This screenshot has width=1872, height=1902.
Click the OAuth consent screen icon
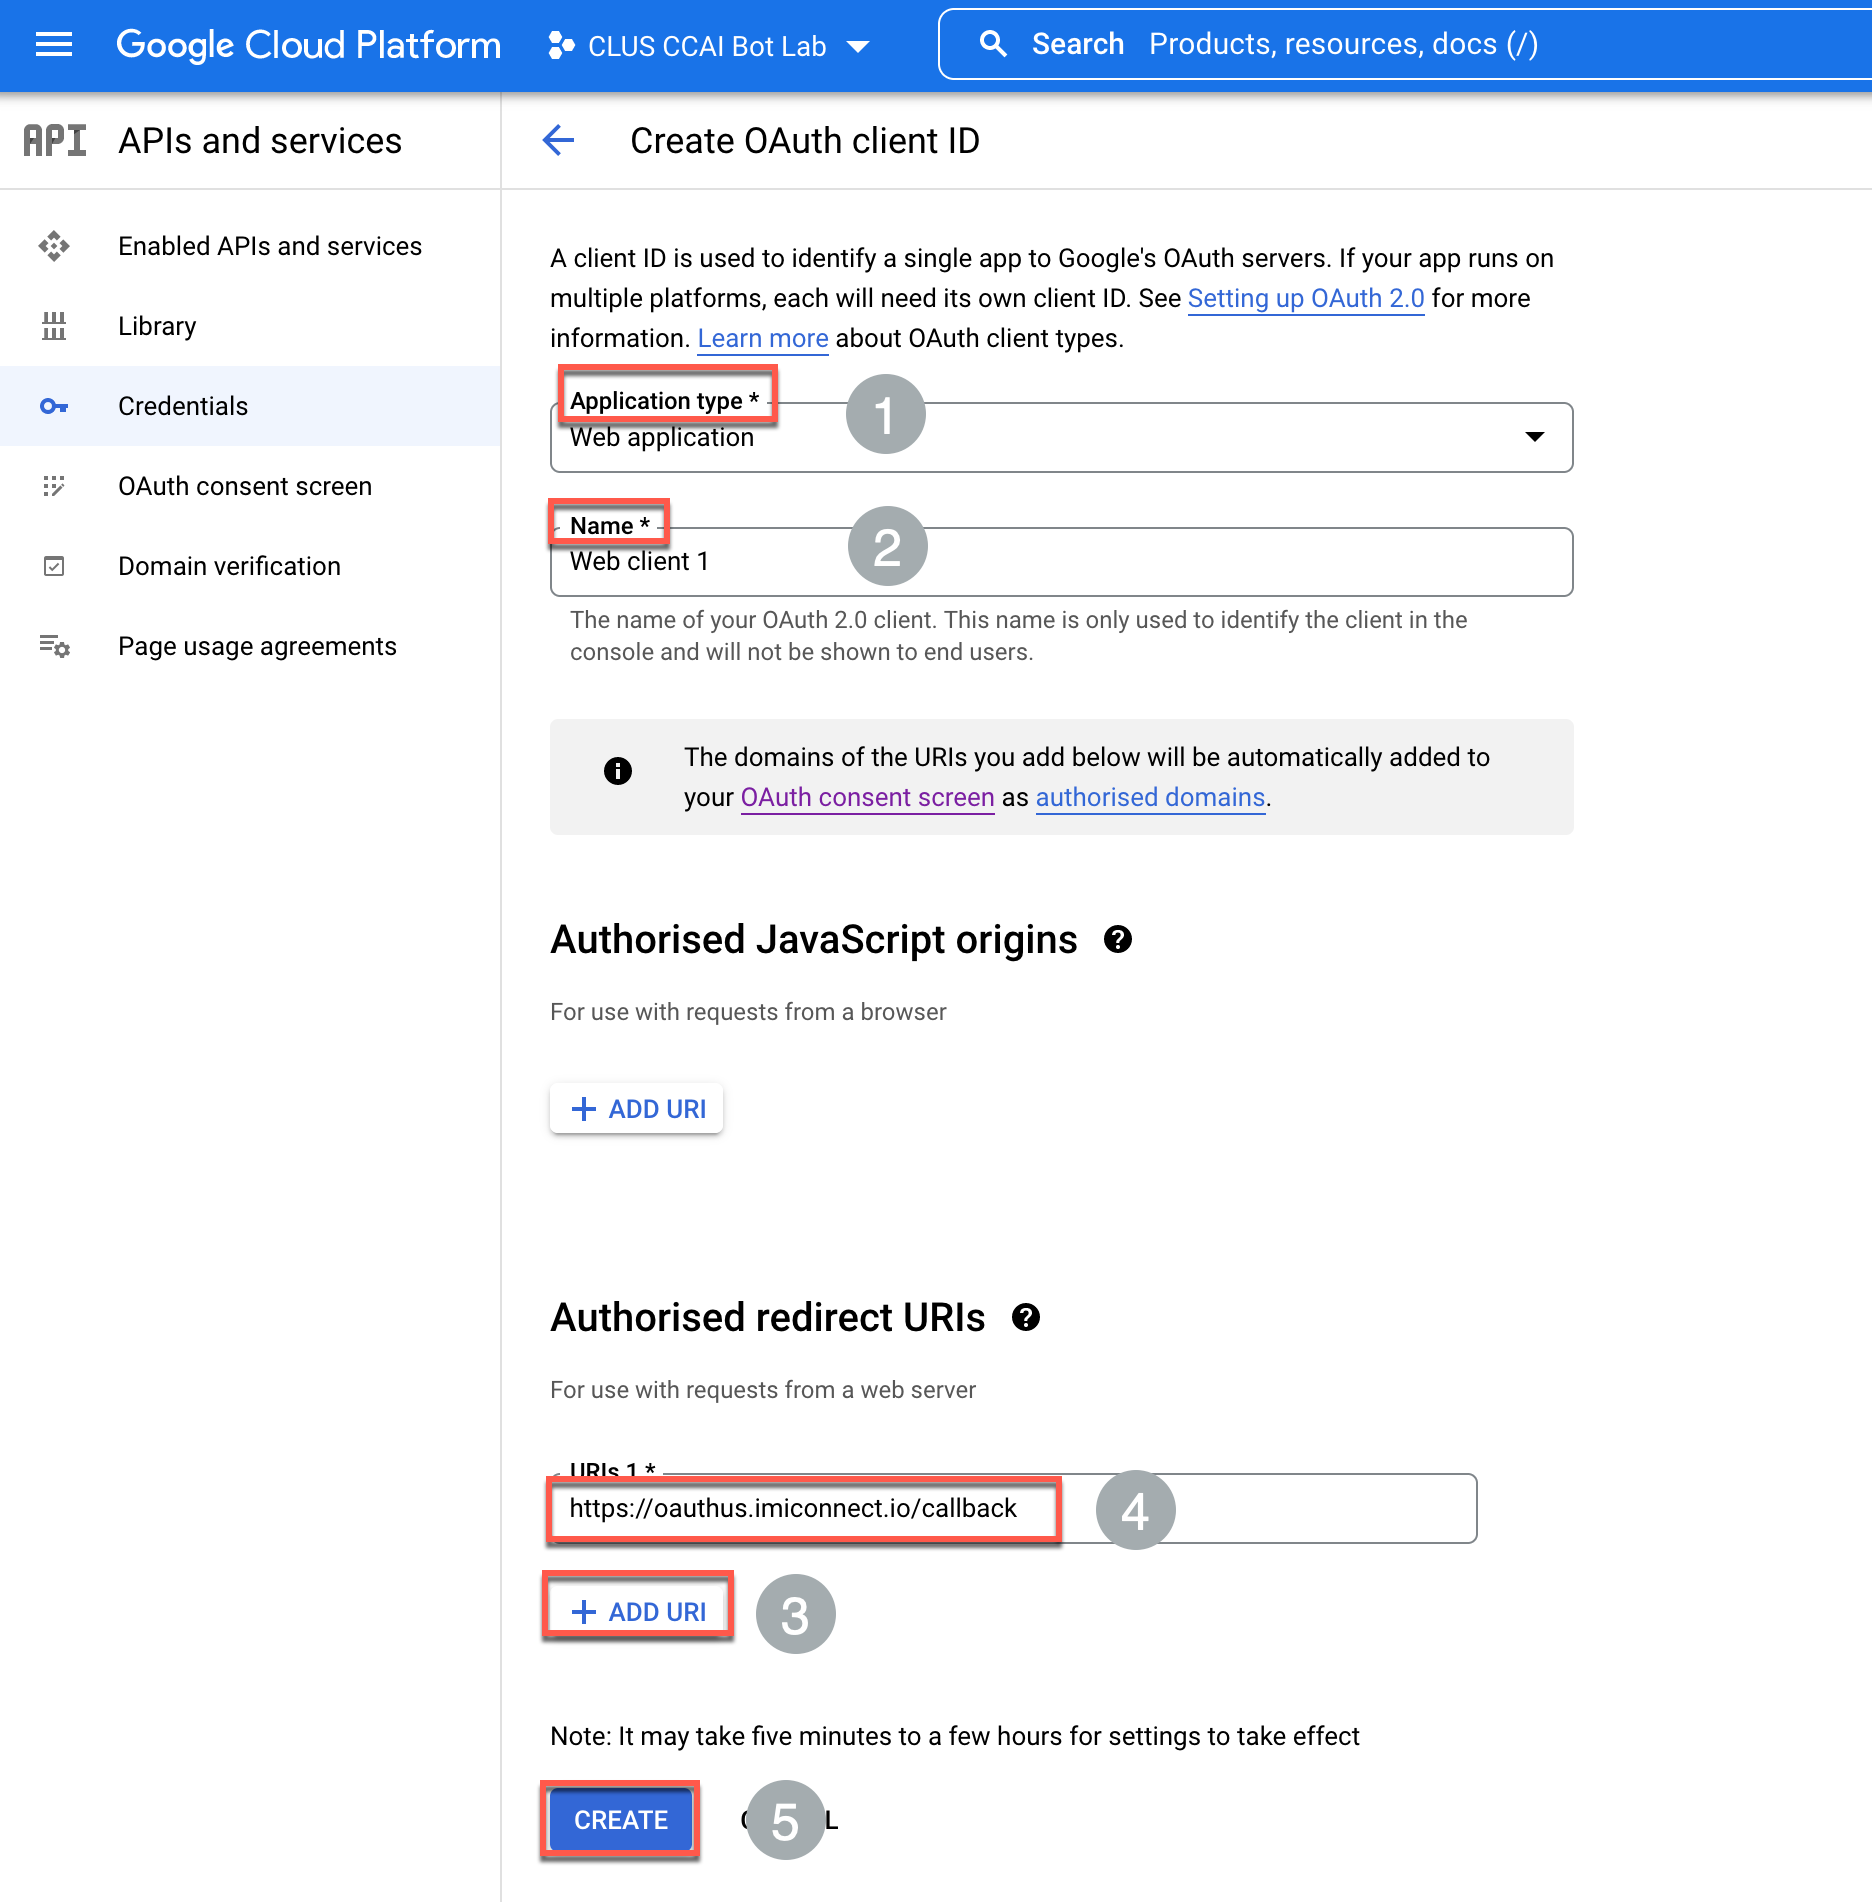click(54, 486)
